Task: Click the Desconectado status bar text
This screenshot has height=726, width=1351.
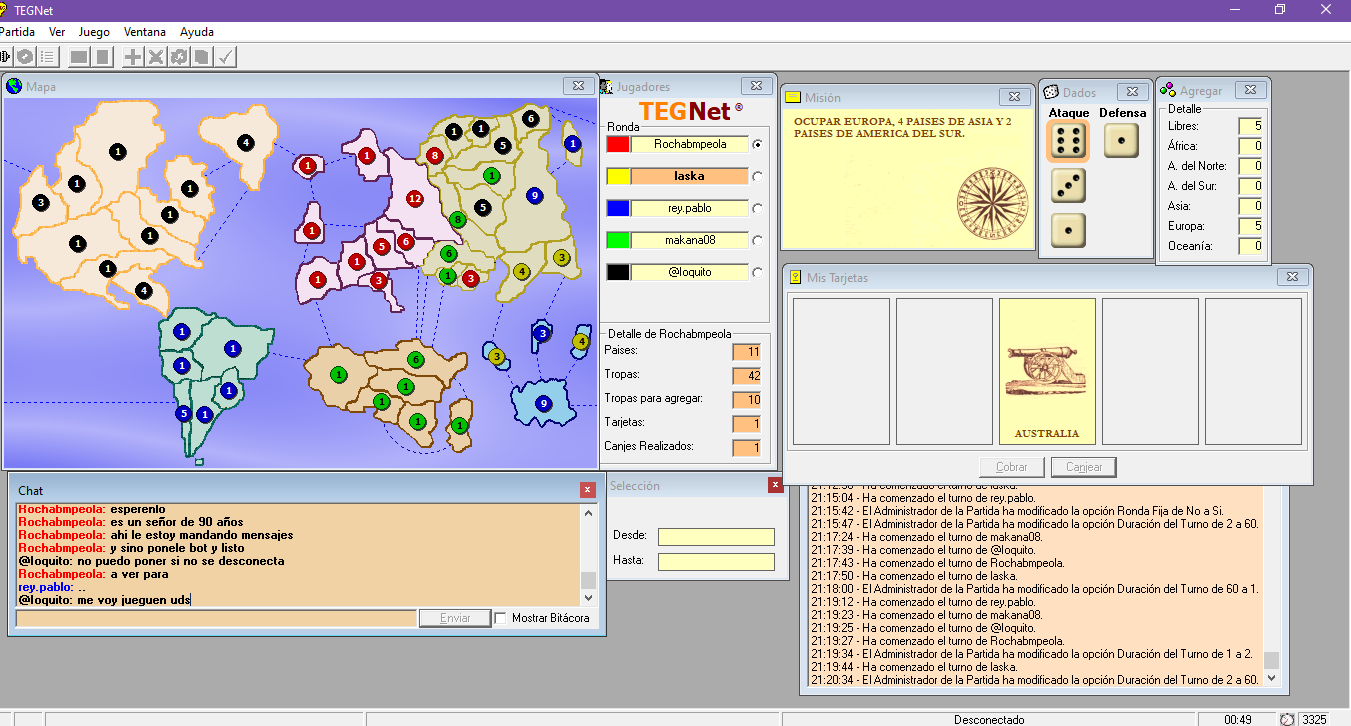Action: point(989,719)
